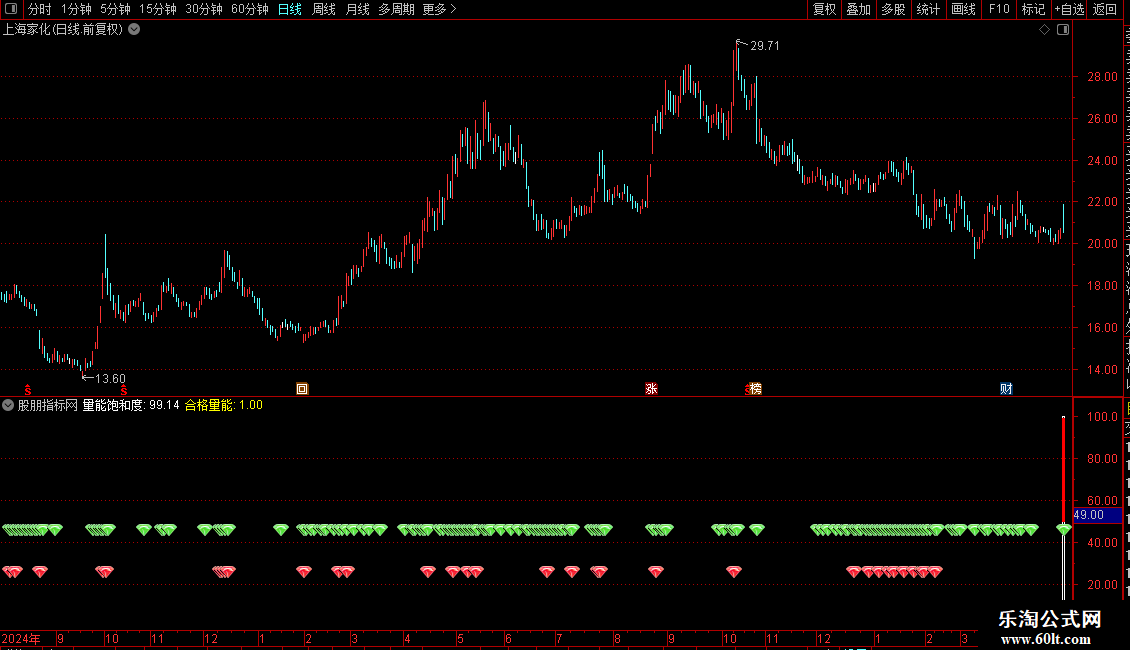Add stock with +自选 button
Viewport: 1130px width, 650px height.
click(x=1069, y=9)
